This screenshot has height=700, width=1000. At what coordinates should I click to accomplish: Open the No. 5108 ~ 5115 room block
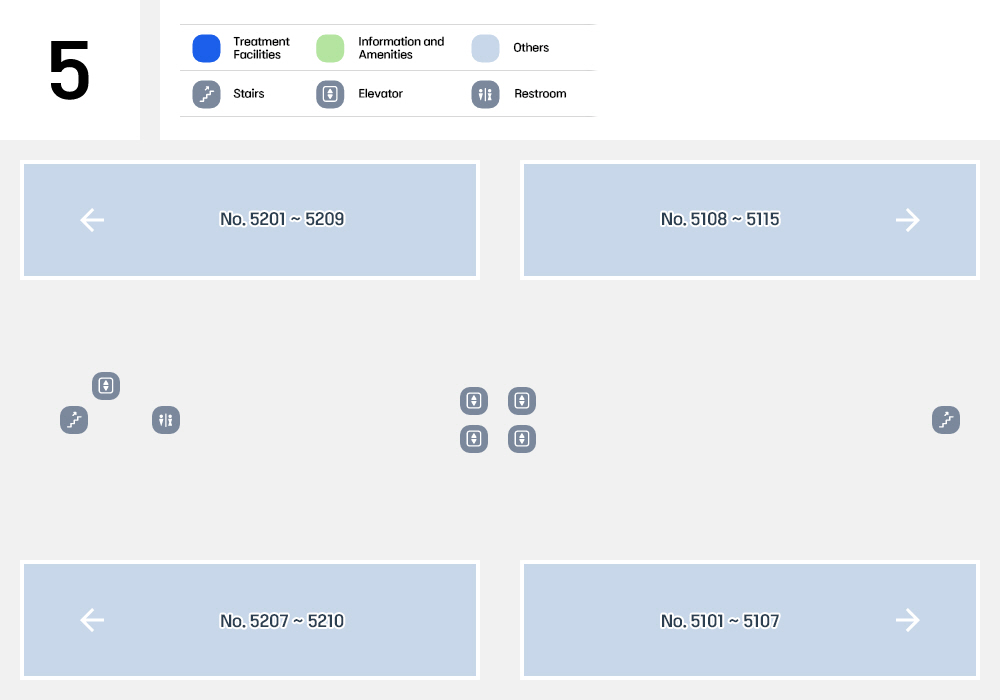click(x=750, y=220)
